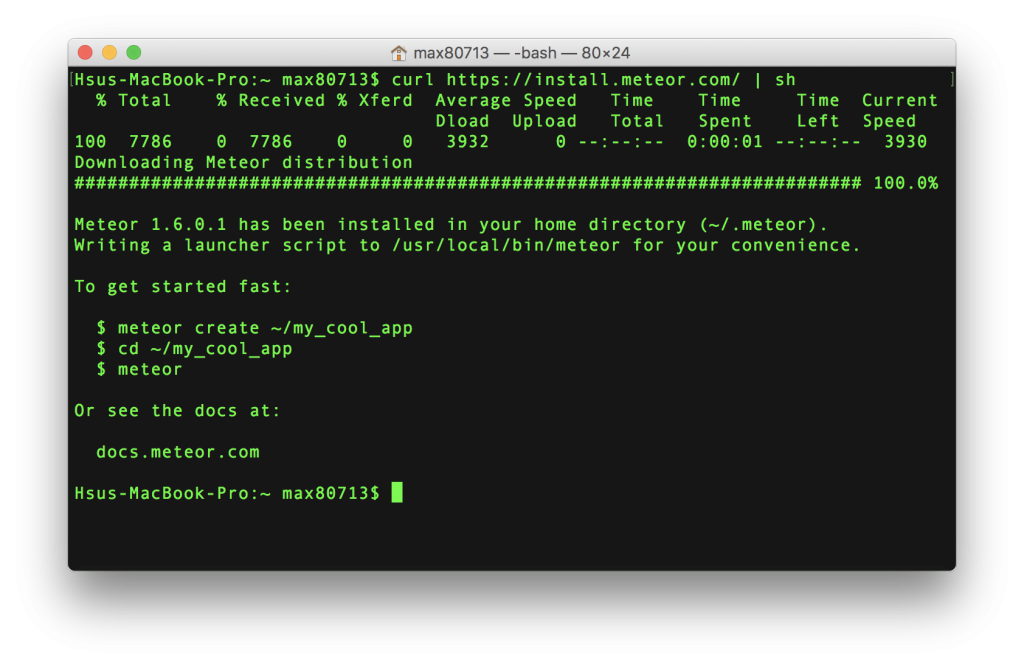Click the 'Average Speed' column header
Image resolution: width=1024 pixels, height=668 pixels.
[506, 101]
